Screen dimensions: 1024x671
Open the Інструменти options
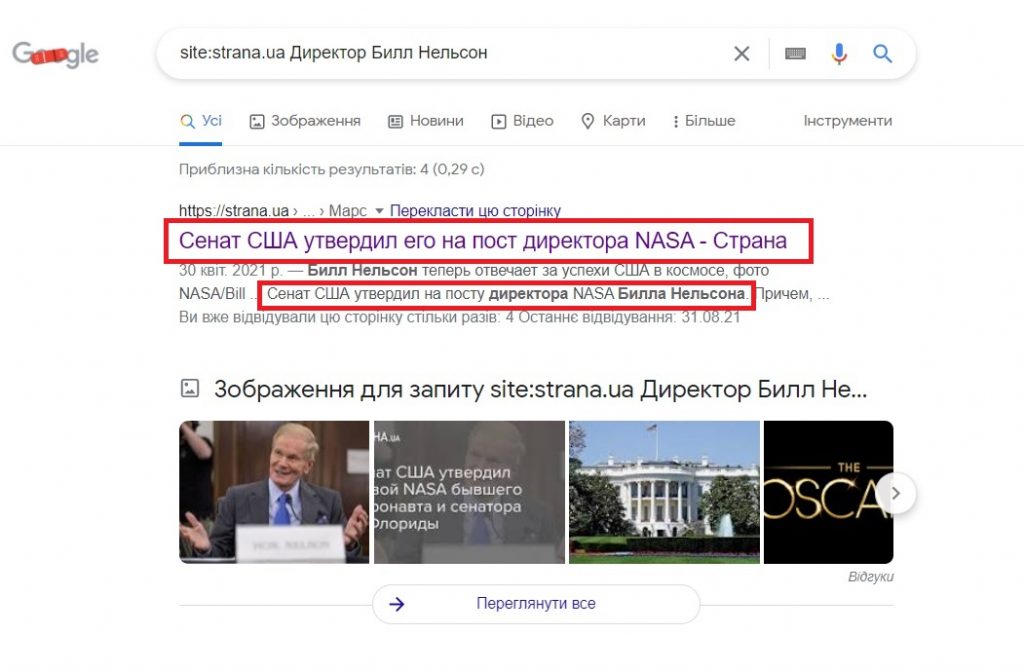[848, 121]
